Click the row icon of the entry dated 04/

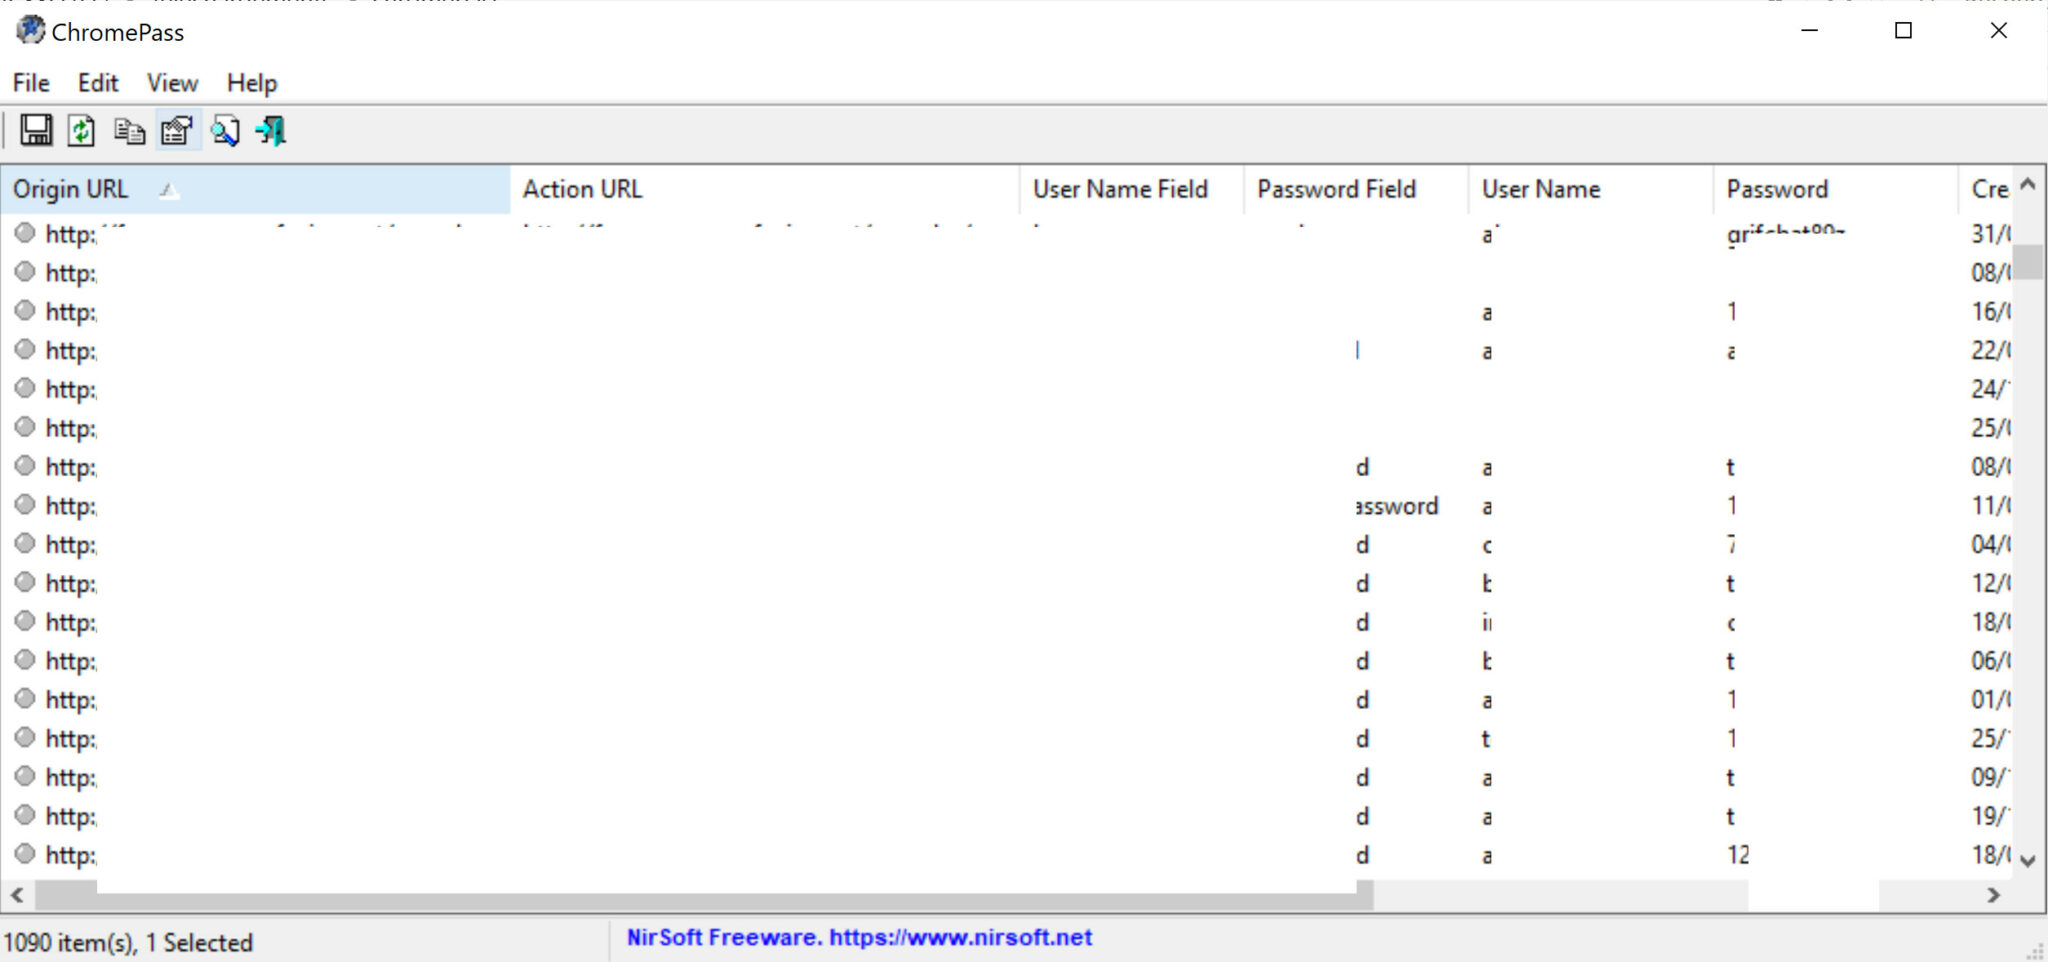25,544
